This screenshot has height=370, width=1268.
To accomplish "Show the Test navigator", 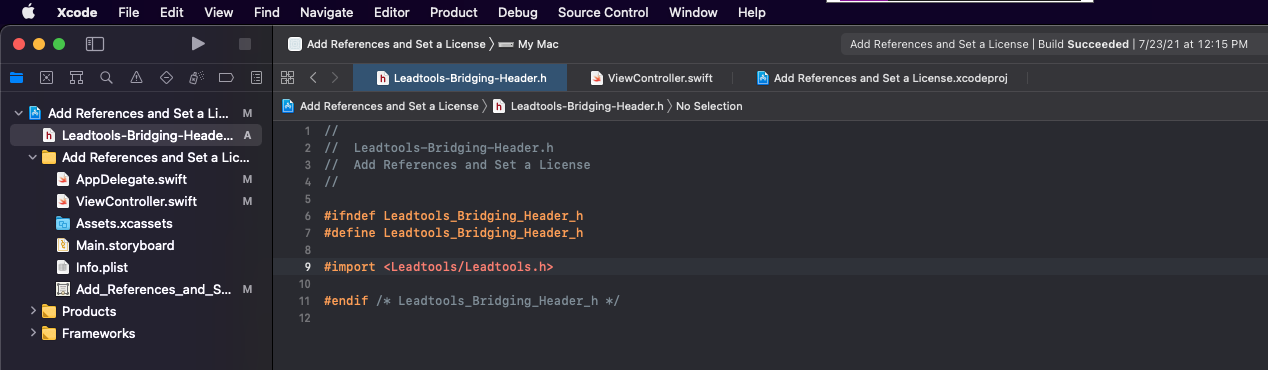I will pyautogui.click(x=166, y=77).
